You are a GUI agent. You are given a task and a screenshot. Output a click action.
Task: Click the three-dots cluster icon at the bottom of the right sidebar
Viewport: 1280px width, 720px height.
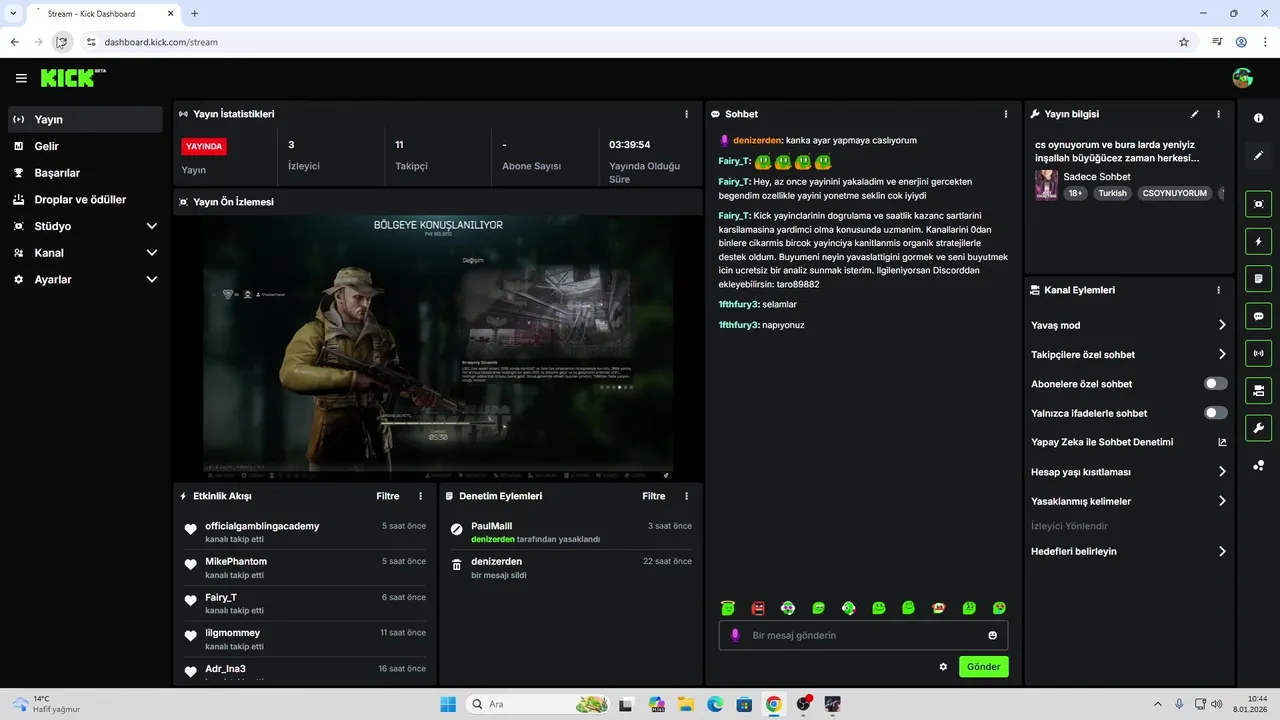[x=1258, y=466]
